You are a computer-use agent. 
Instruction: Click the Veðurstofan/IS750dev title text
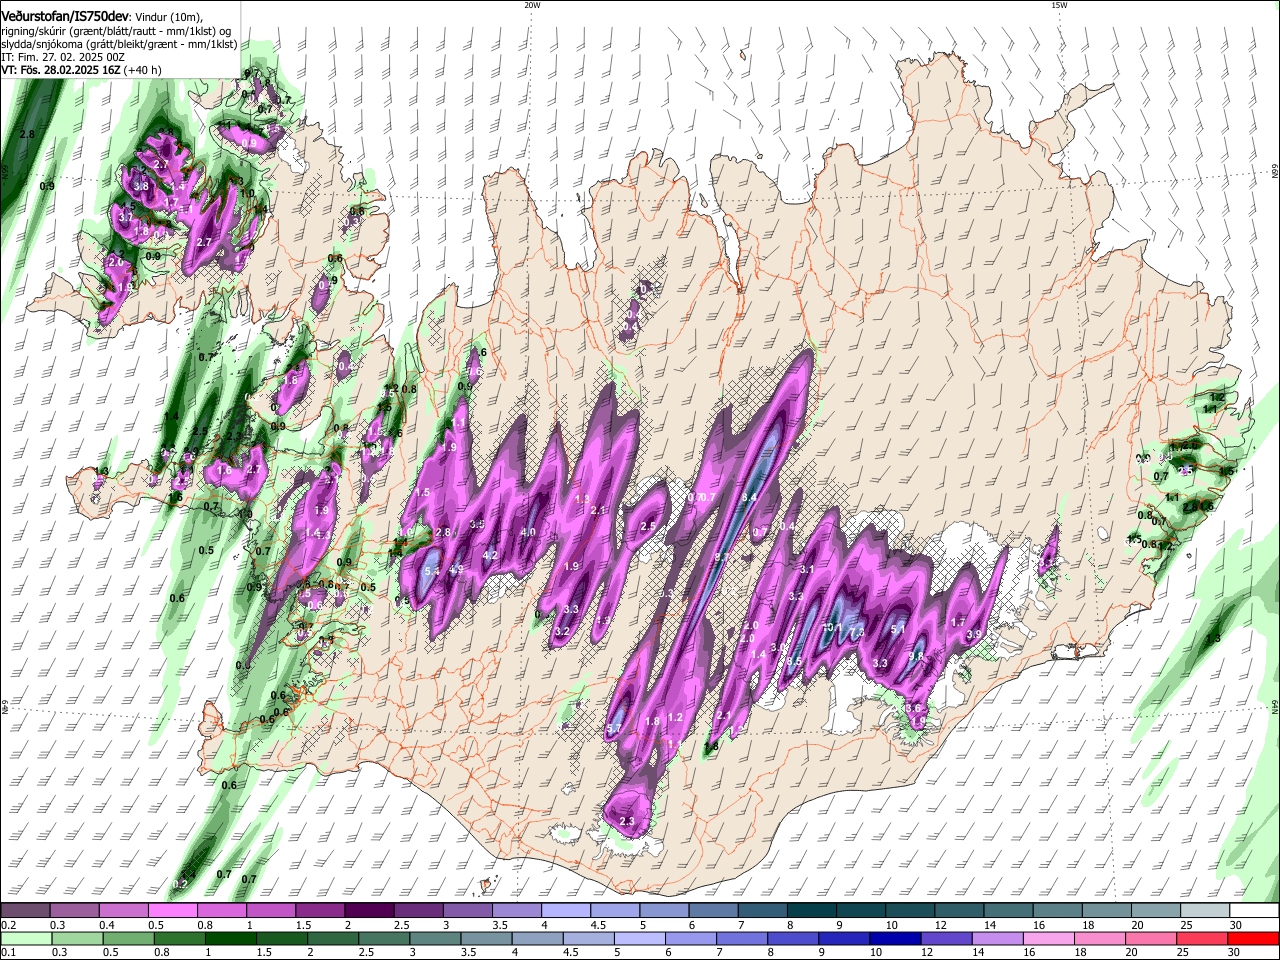(65, 17)
